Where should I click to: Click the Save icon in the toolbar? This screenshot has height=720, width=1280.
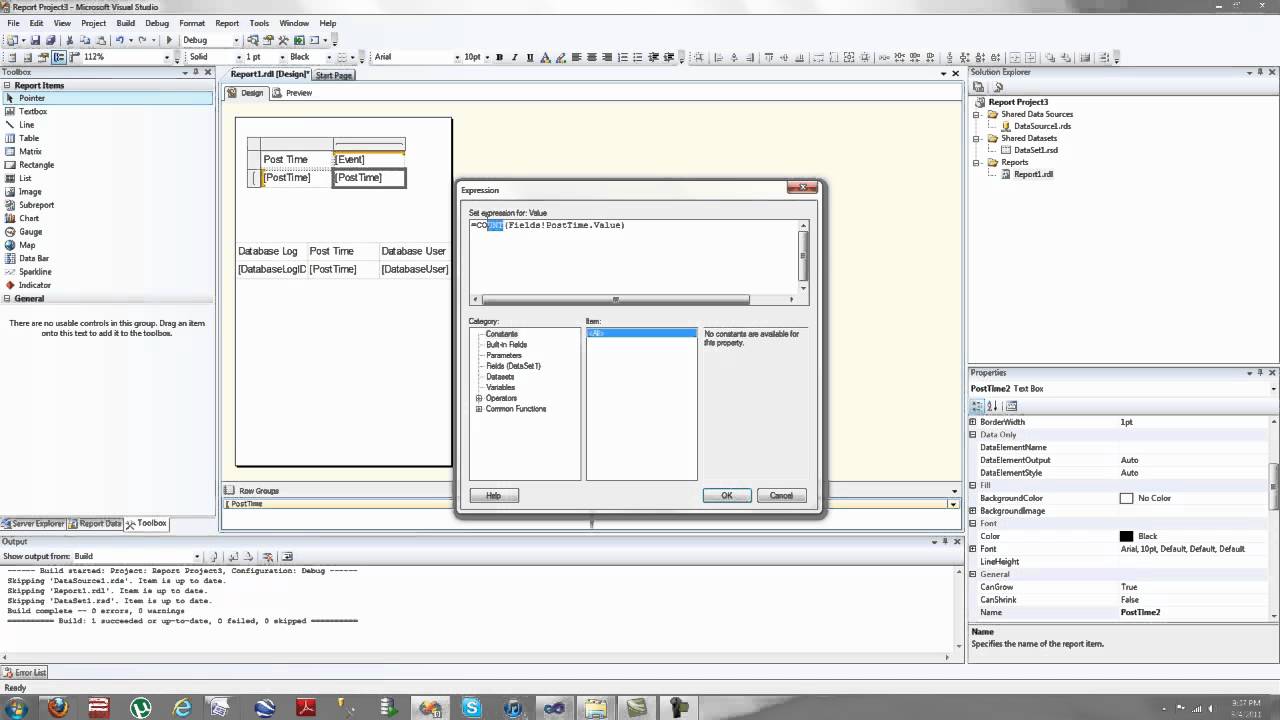tap(35, 40)
